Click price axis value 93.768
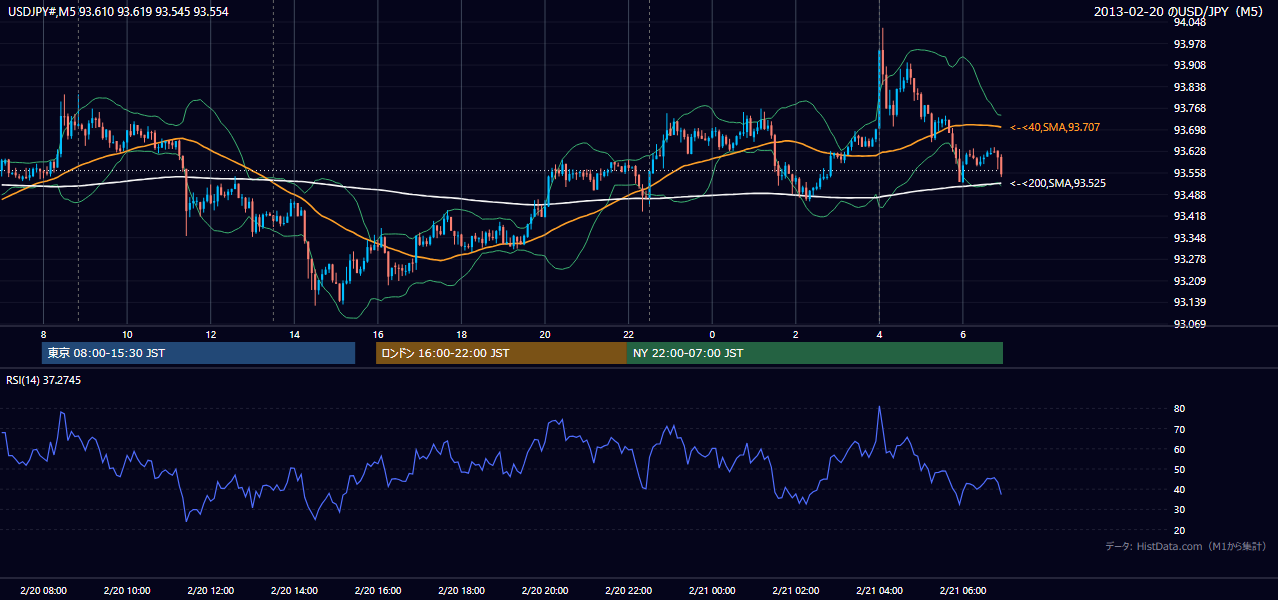This screenshot has height=600, width=1278. click(x=1190, y=109)
